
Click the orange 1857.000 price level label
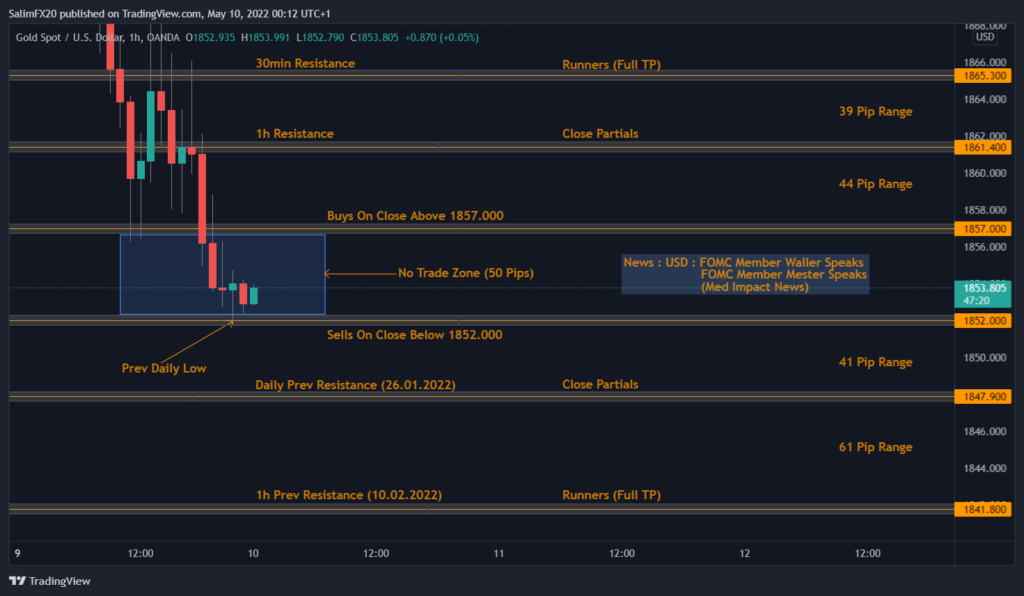[x=981, y=229]
